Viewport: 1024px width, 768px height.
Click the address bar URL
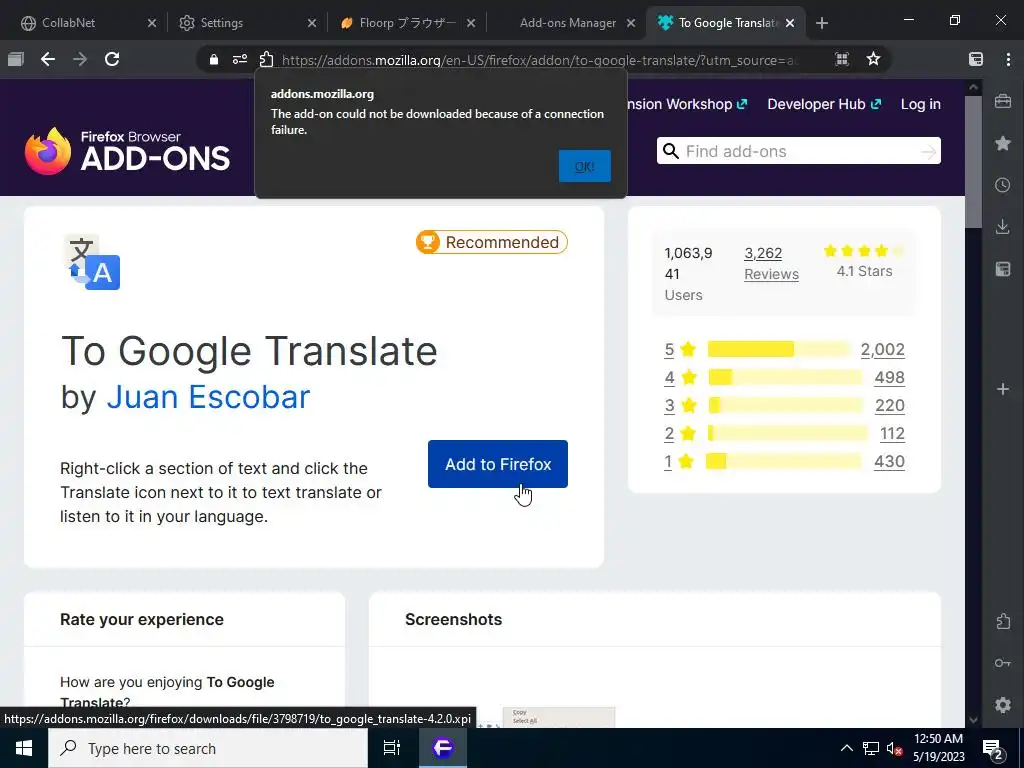(x=539, y=60)
